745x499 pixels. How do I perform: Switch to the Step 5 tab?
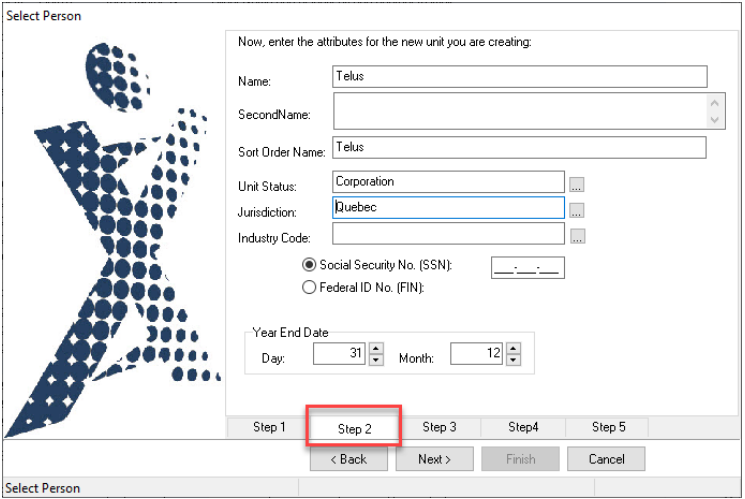click(608, 427)
